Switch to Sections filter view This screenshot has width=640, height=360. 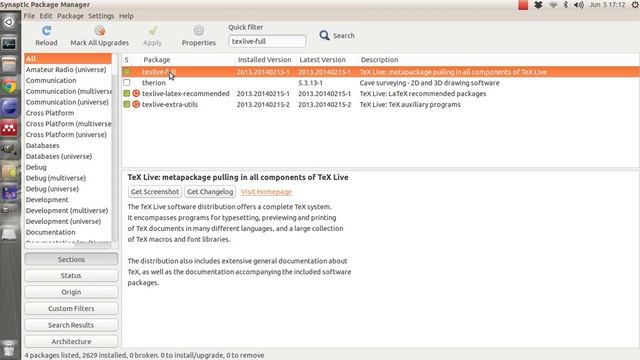[71, 259]
